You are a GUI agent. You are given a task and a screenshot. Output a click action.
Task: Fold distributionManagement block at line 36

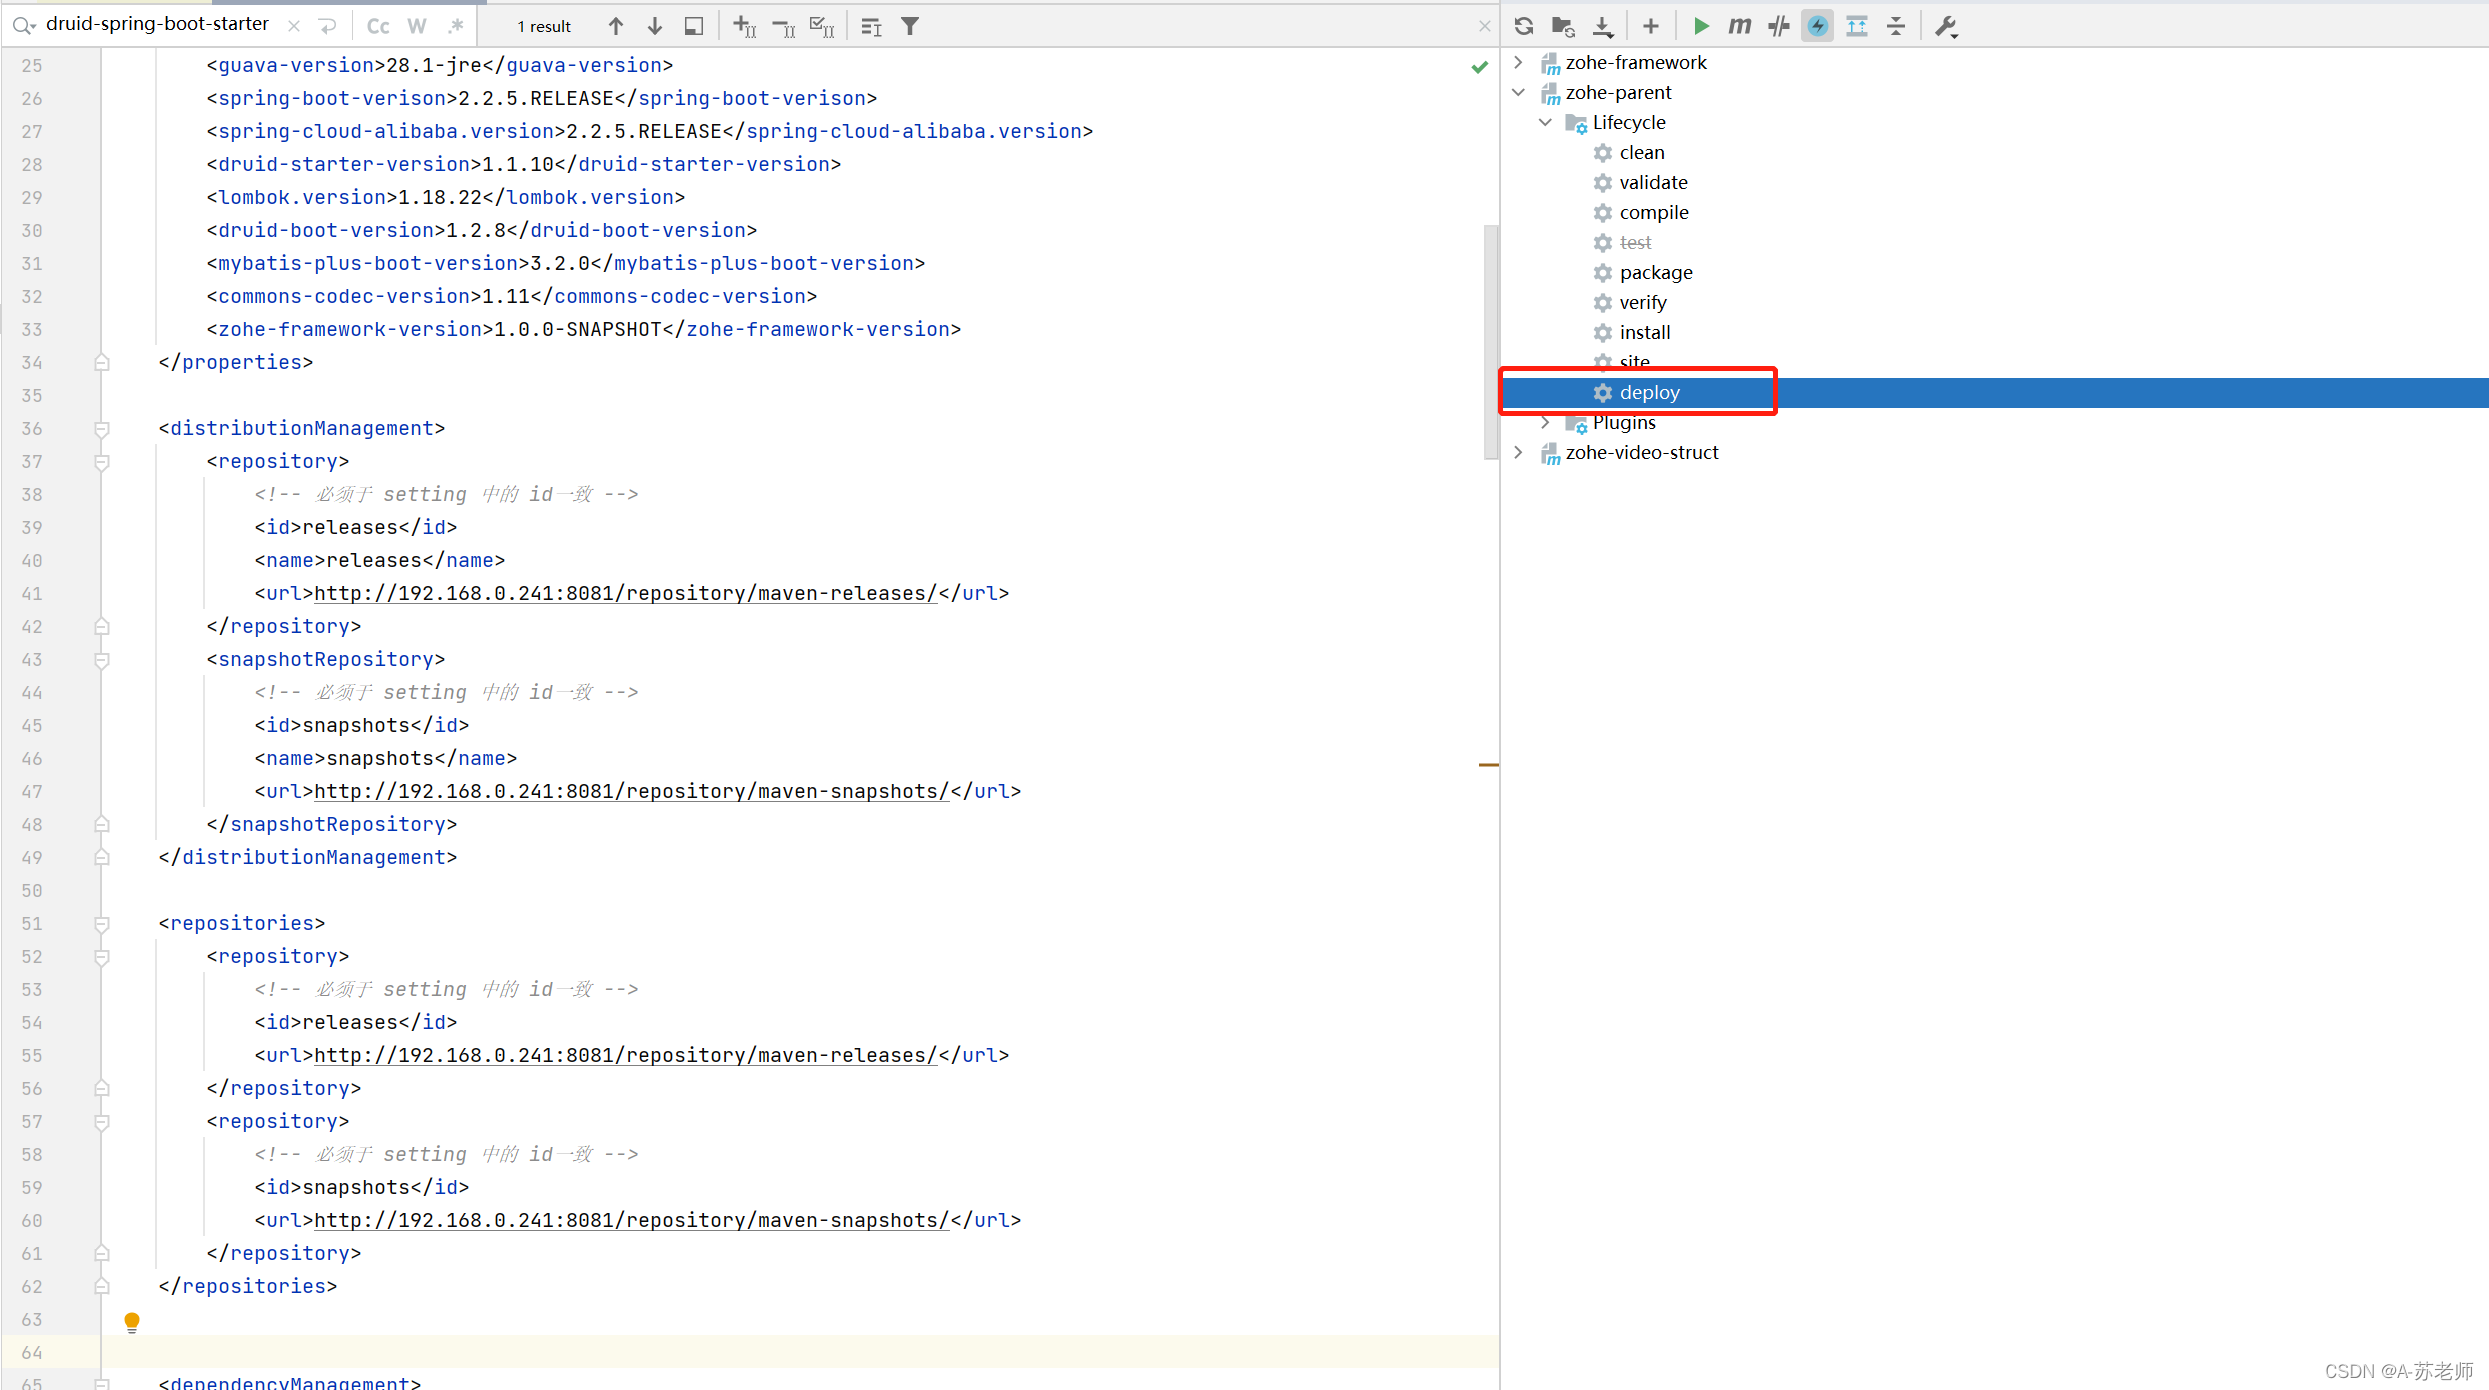point(101,429)
